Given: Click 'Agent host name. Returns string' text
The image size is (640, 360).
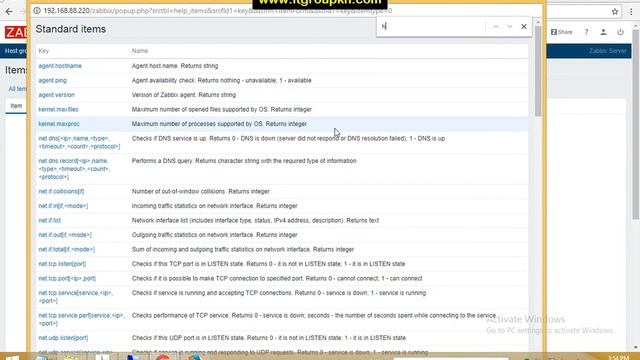Looking at the screenshot, I should (x=175, y=66).
